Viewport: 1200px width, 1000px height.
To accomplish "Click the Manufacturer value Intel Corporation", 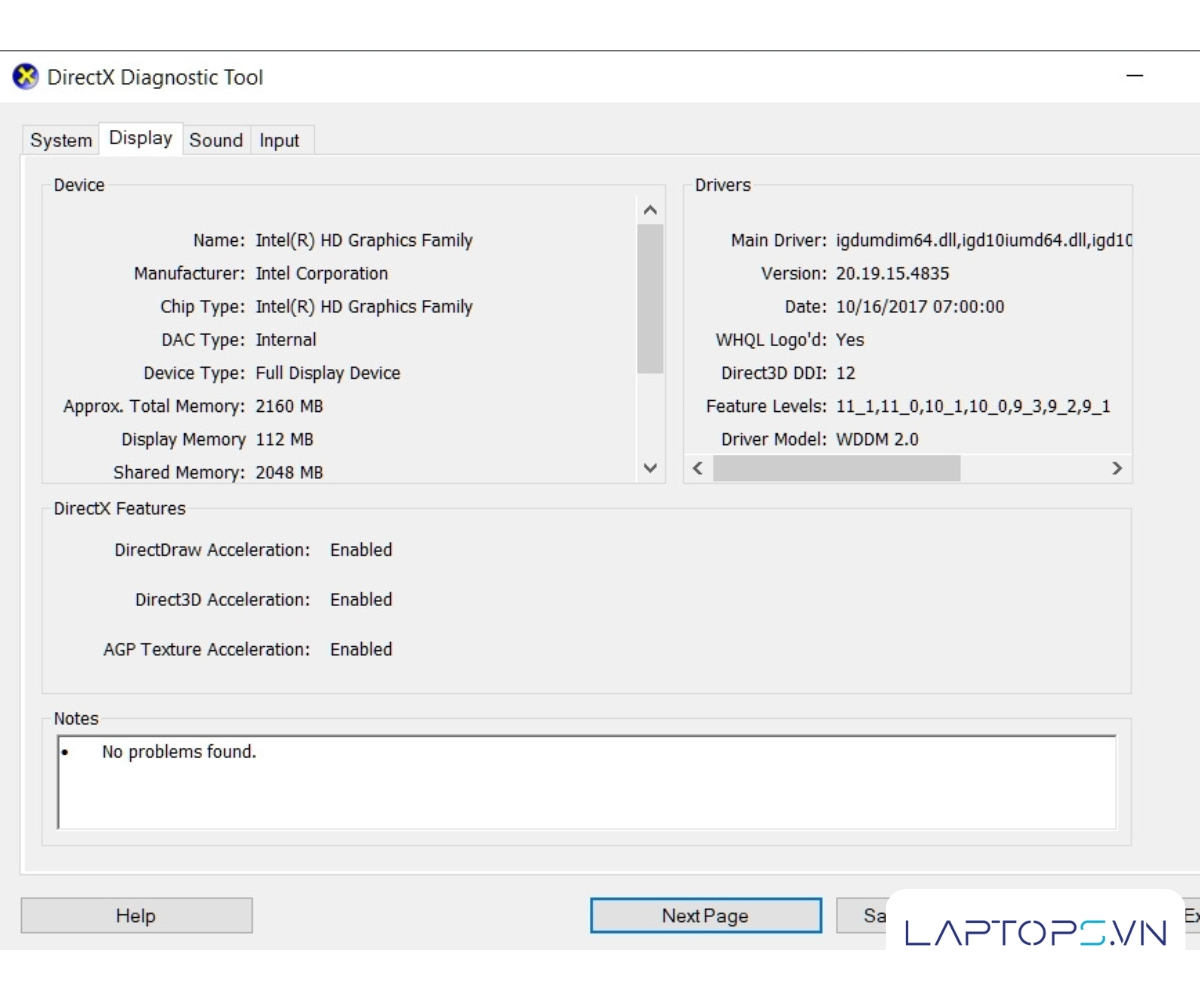I will click(322, 274).
